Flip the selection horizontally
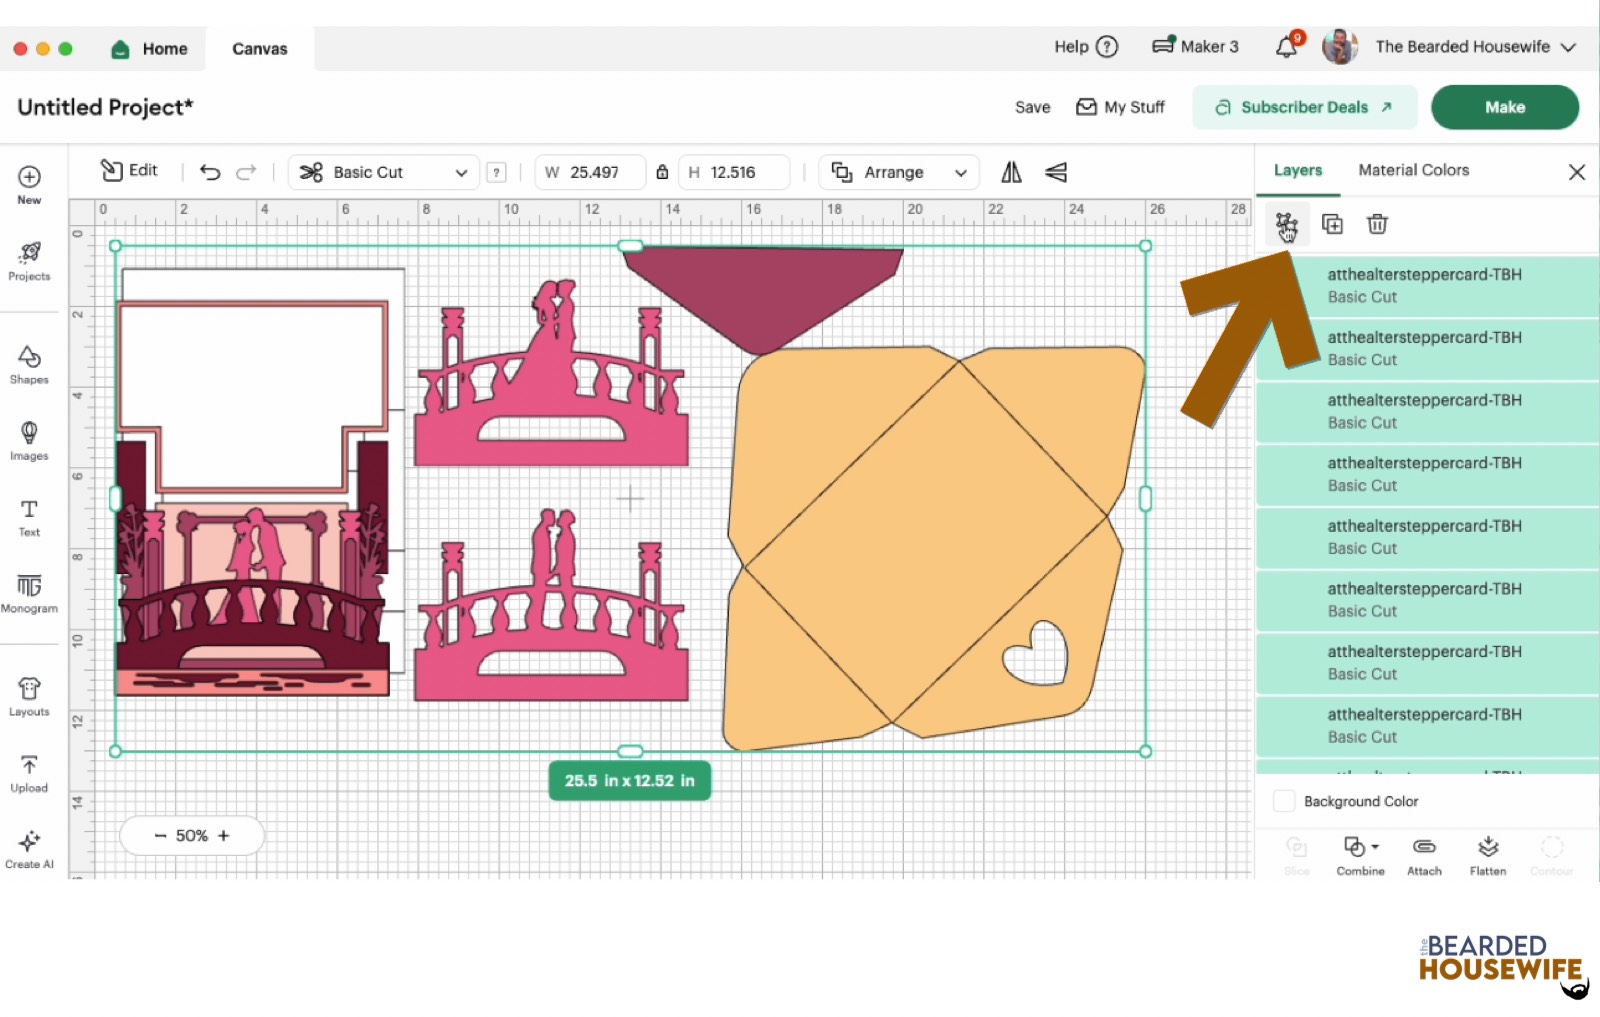The width and height of the screenshot is (1600, 1017). point(1010,172)
